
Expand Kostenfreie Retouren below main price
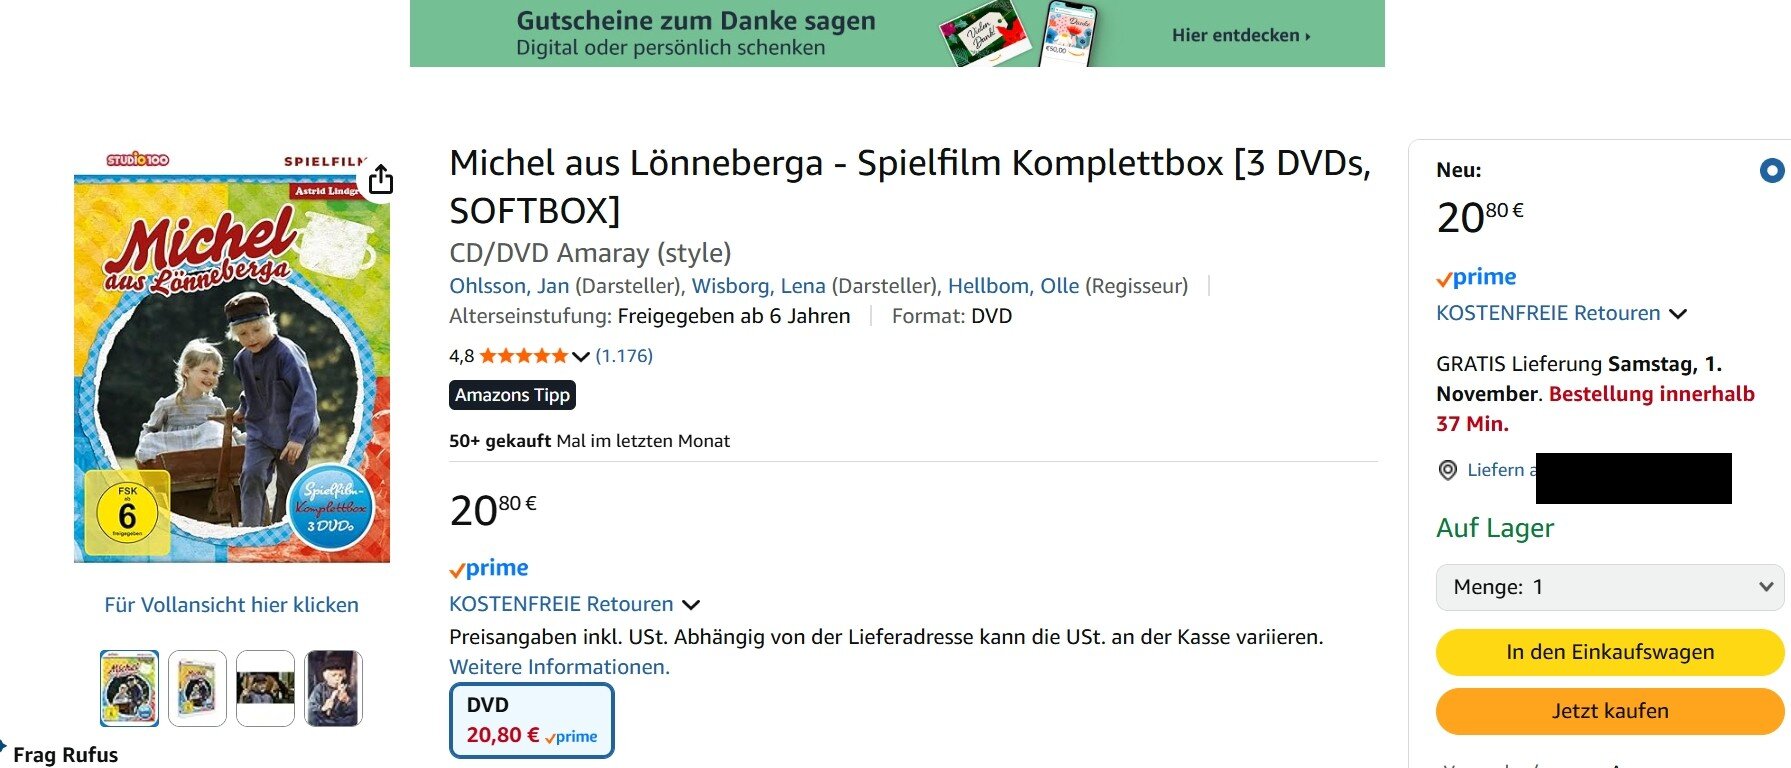[x=691, y=605]
